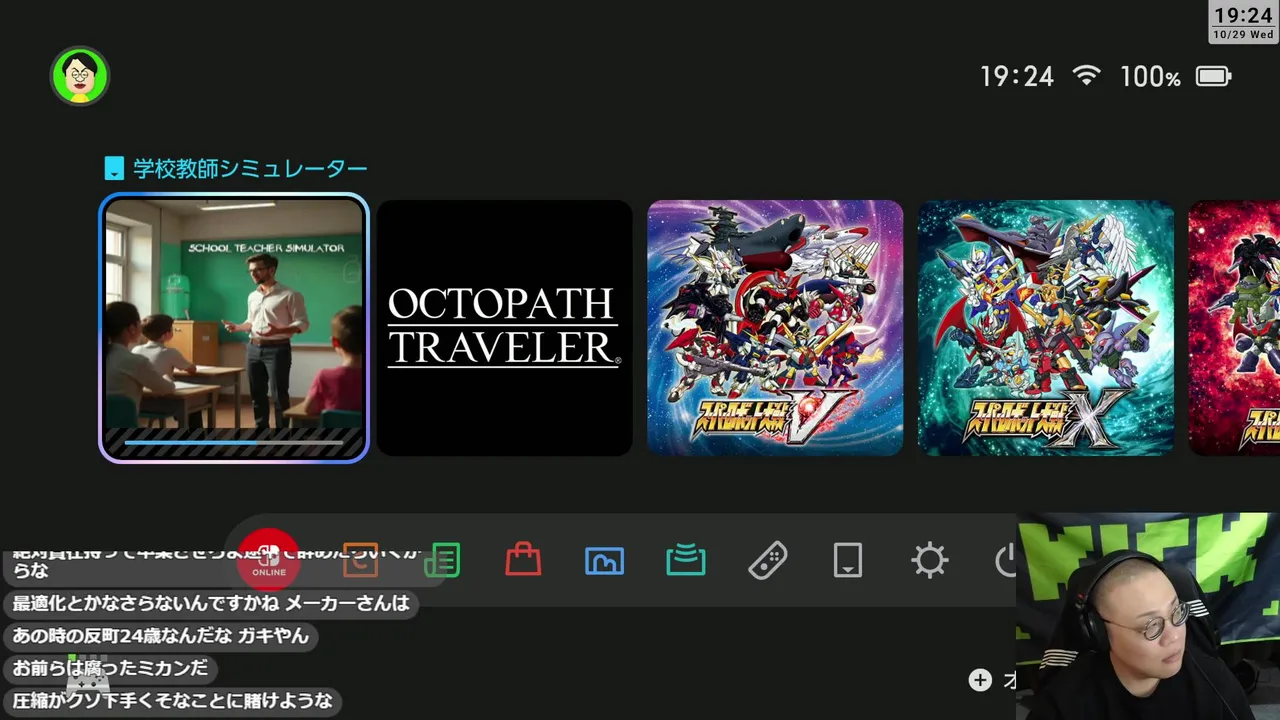The image size is (1280, 720).
Task: Open the Controllers Joy-Con icon
Action: click(x=767, y=560)
